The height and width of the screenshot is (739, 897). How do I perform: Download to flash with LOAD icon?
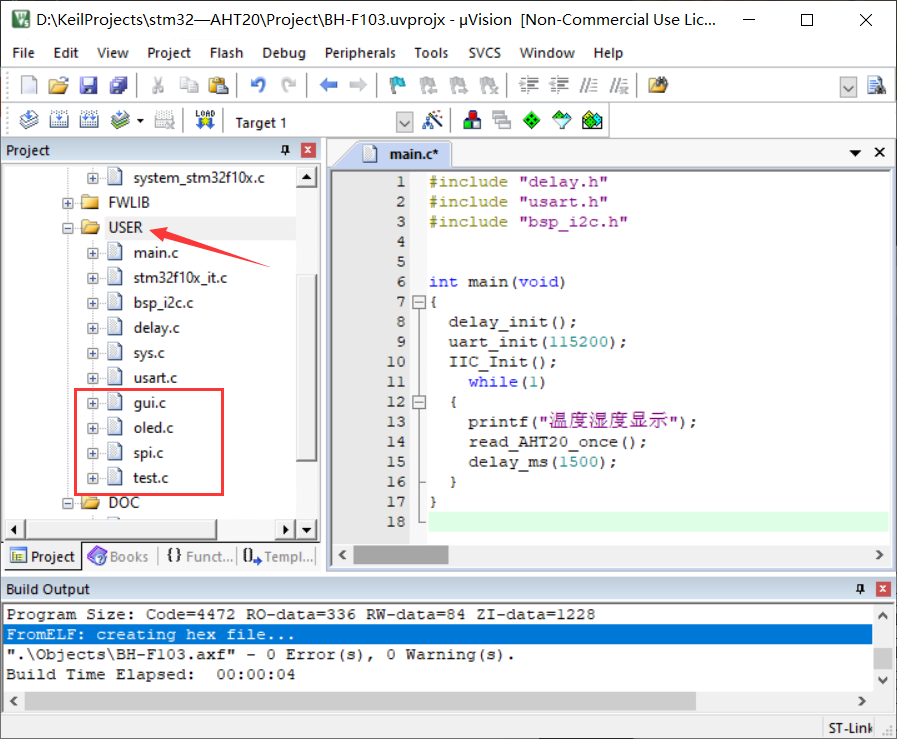pyautogui.click(x=205, y=120)
